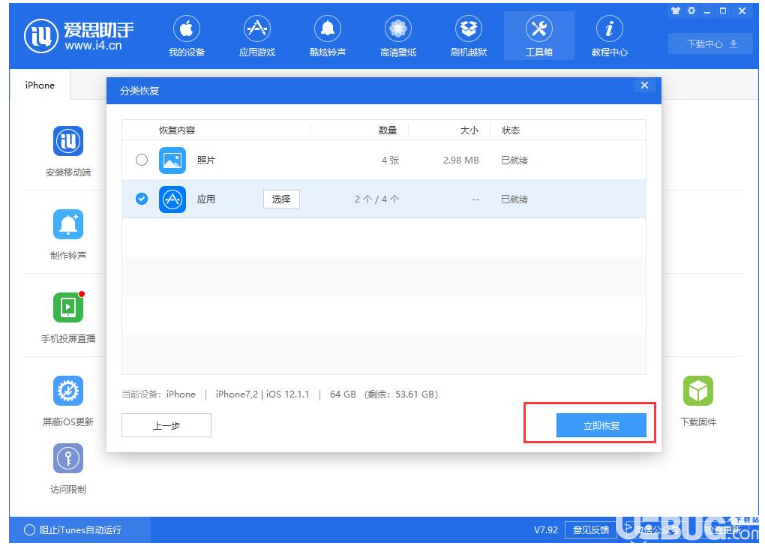Click the 已就绪 status in 应用 row
Viewport: 765px width, 549px height.
pyautogui.click(x=514, y=199)
